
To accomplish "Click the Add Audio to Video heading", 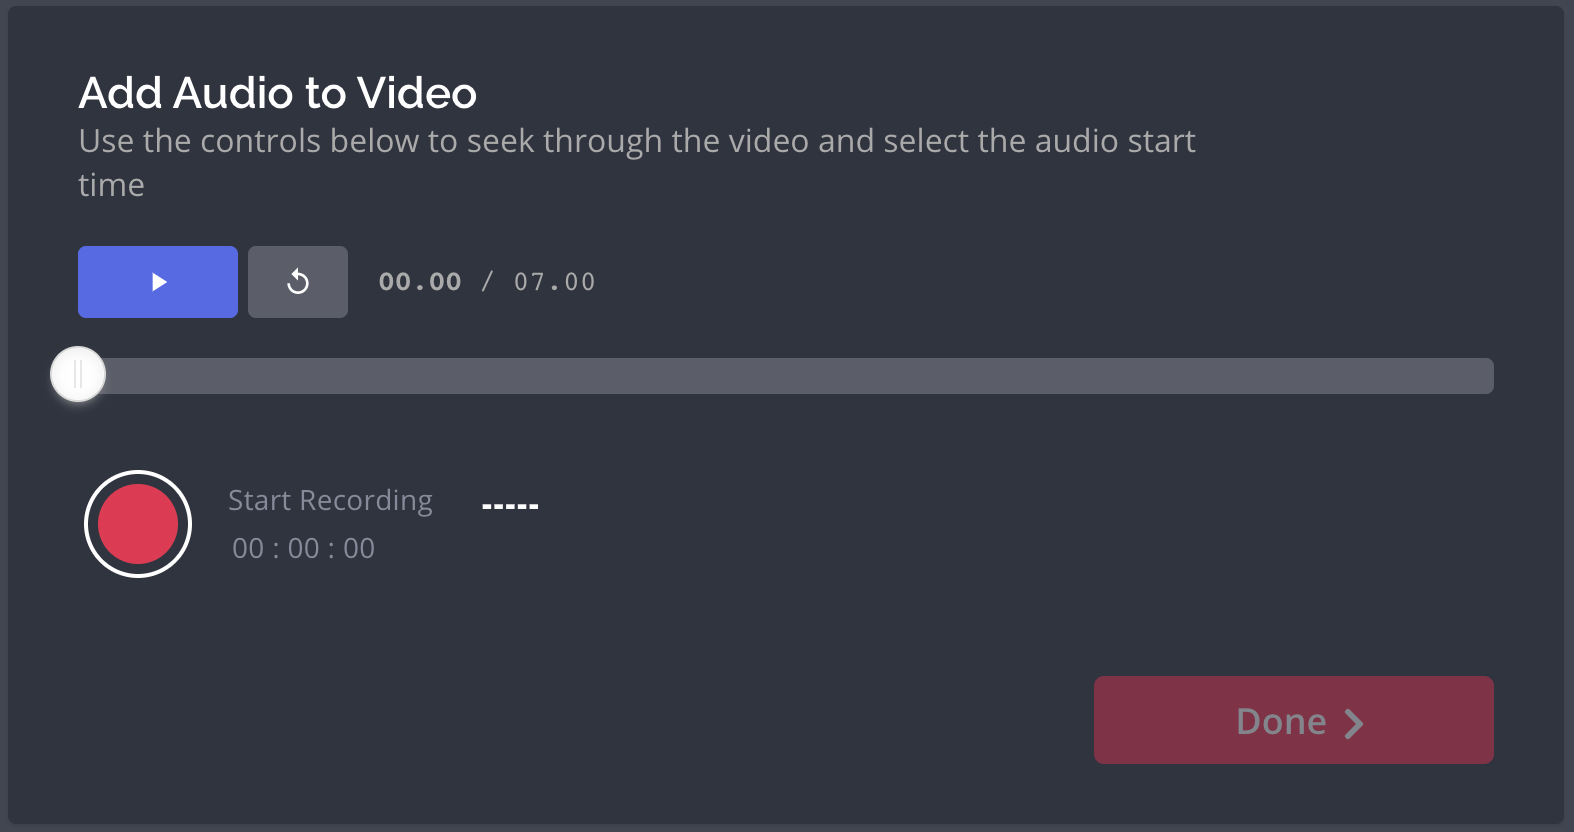I will tap(278, 93).
